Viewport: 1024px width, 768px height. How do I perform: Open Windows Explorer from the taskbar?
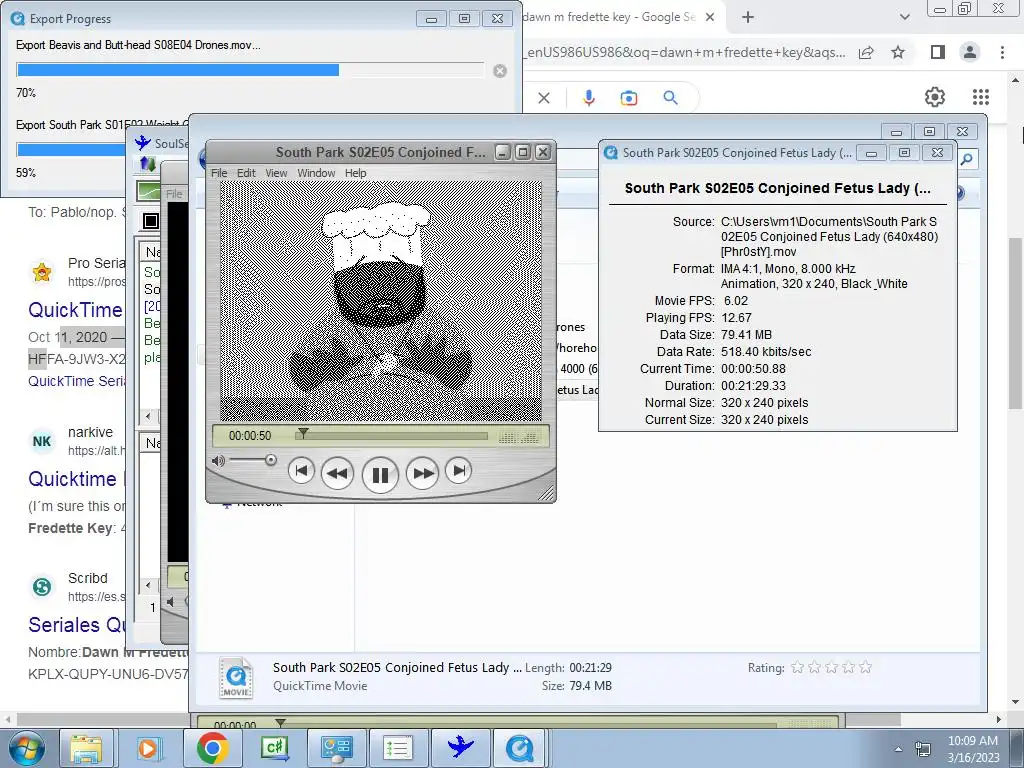click(86, 748)
